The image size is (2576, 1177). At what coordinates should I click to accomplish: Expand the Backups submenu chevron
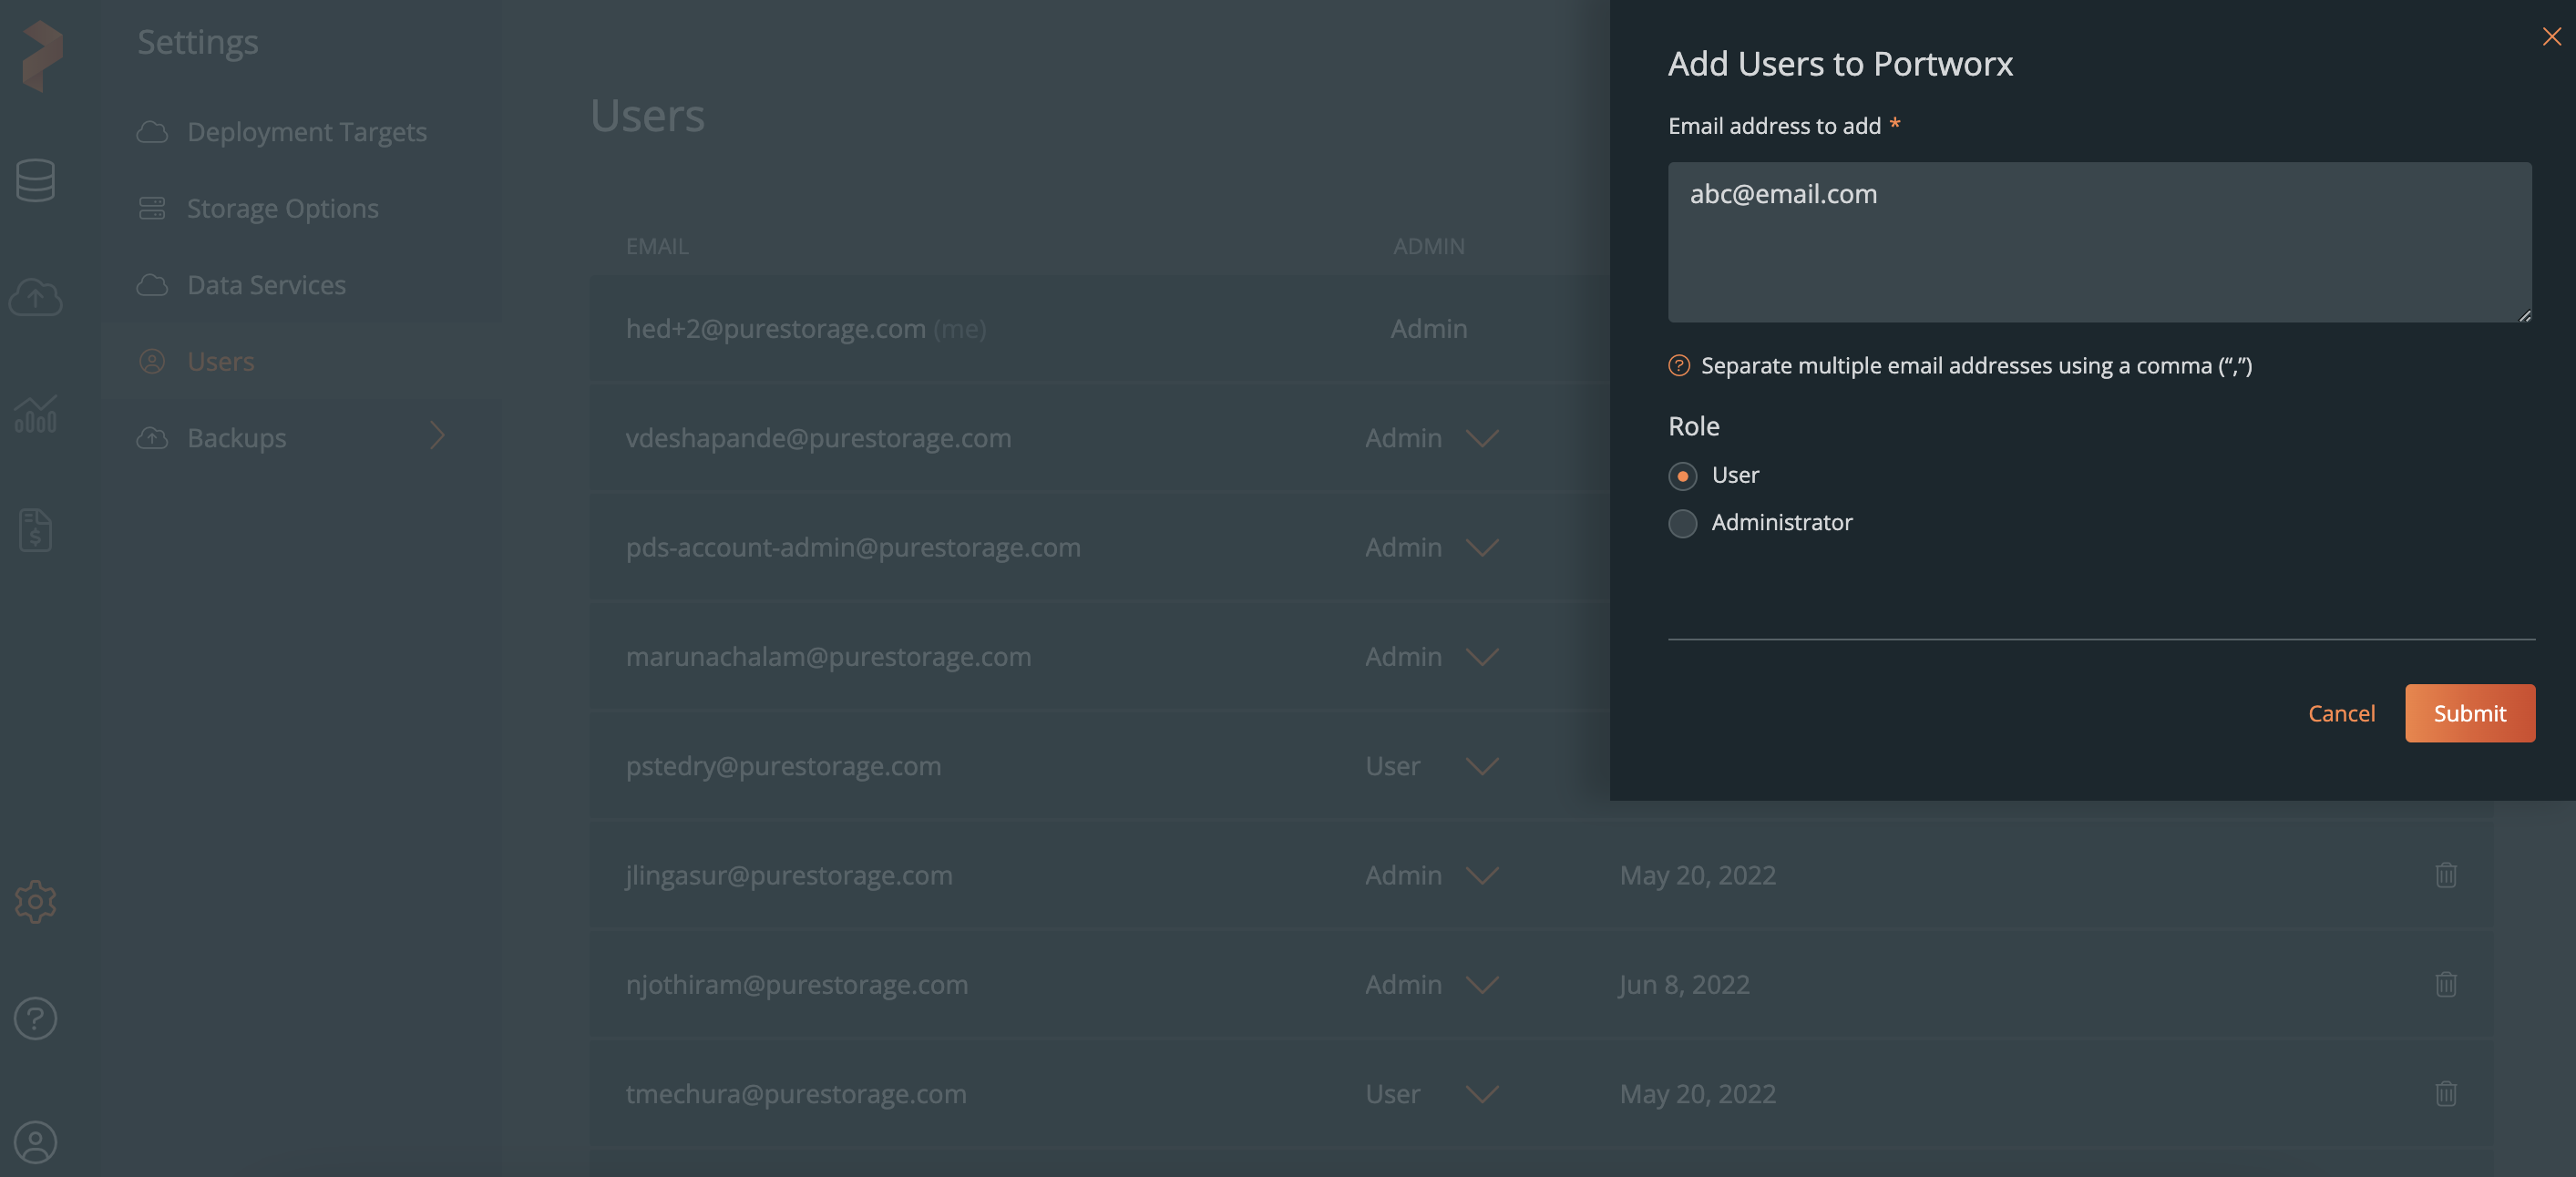(x=437, y=436)
